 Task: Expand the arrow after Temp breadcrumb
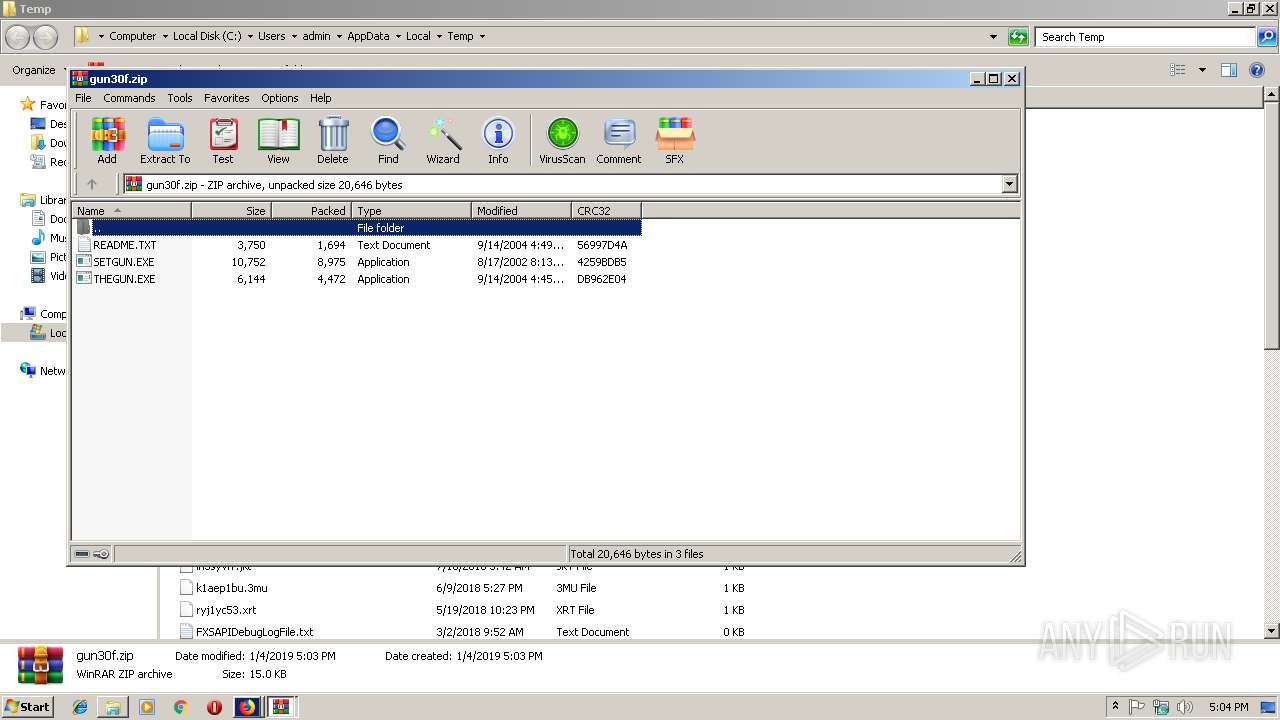tap(482, 36)
